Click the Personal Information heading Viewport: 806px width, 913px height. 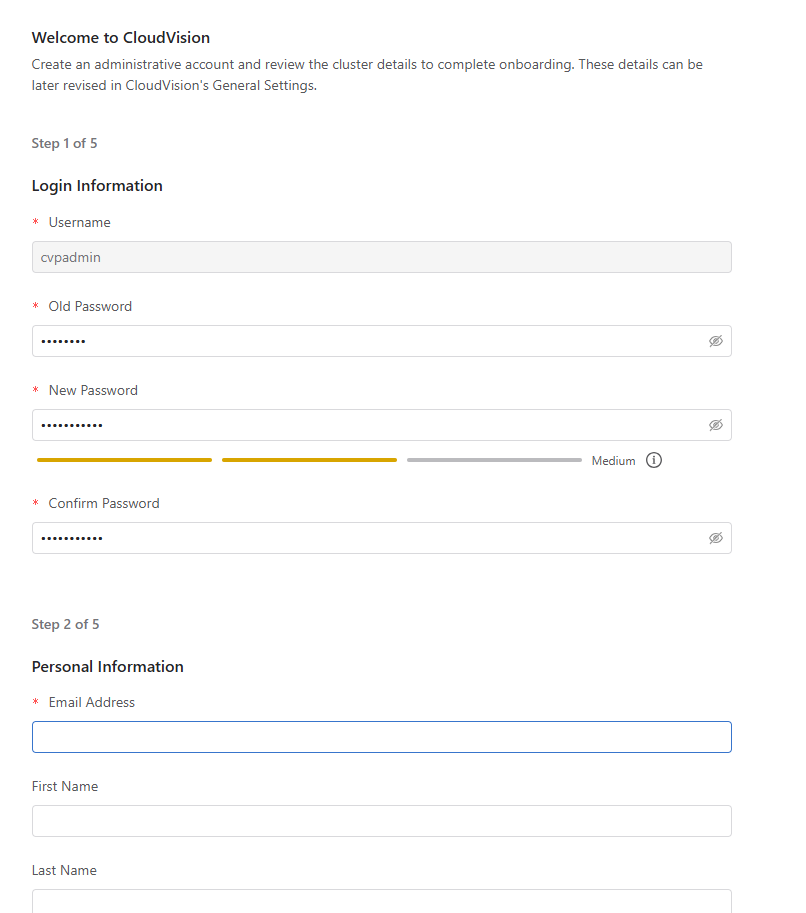108,667
